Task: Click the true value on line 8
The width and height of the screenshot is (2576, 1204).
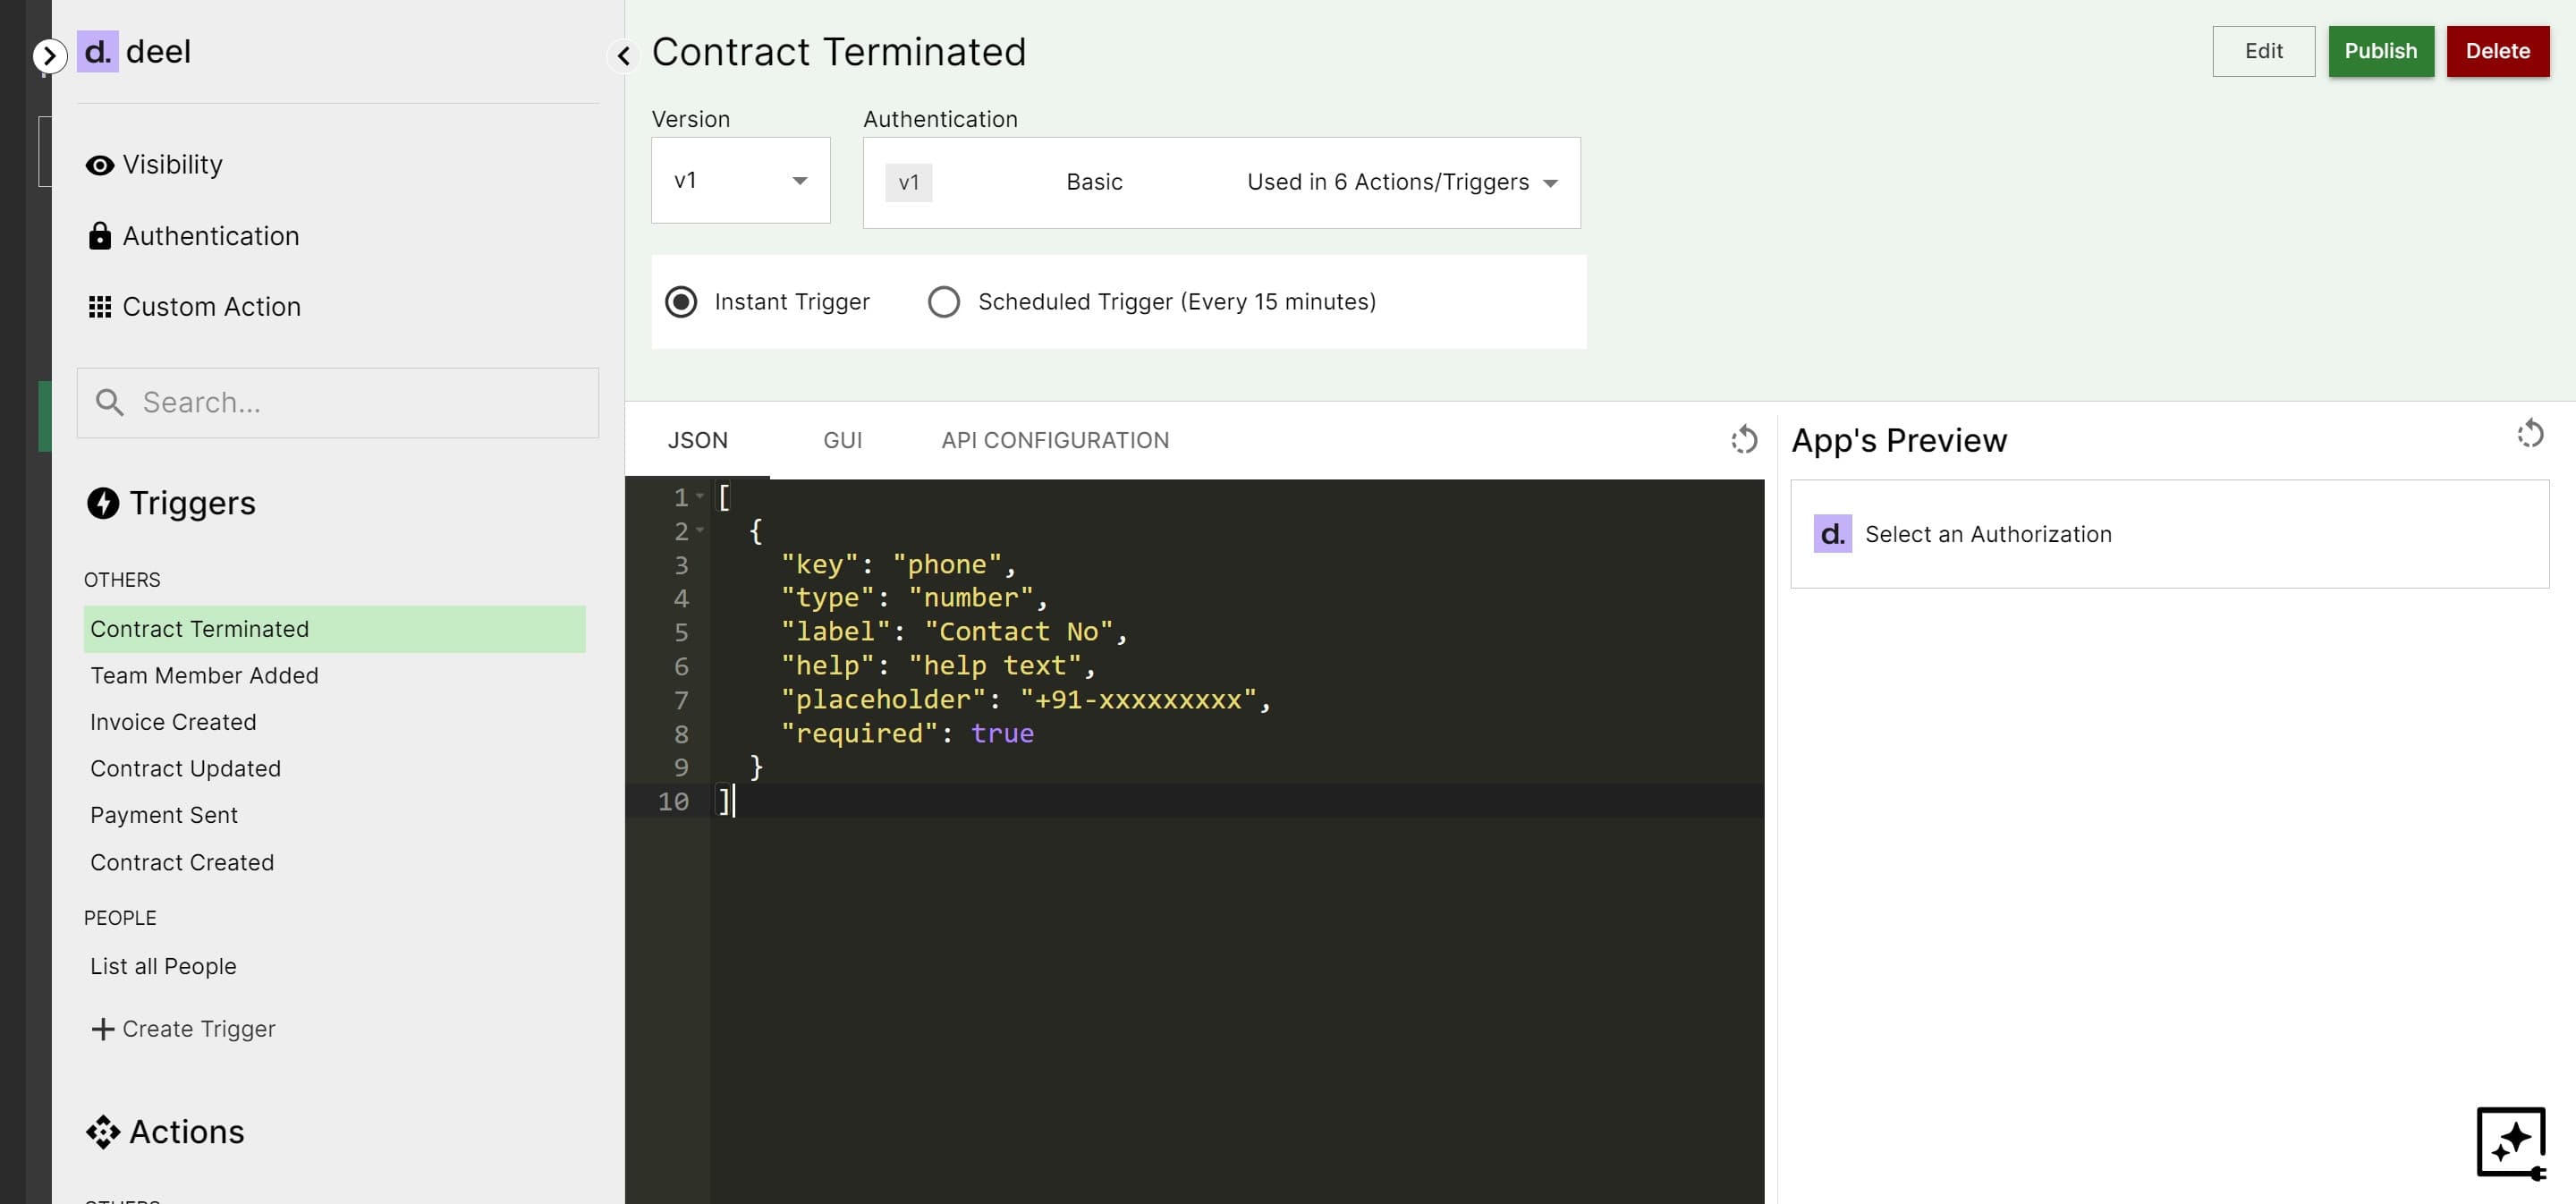Action: (1002, 734)
